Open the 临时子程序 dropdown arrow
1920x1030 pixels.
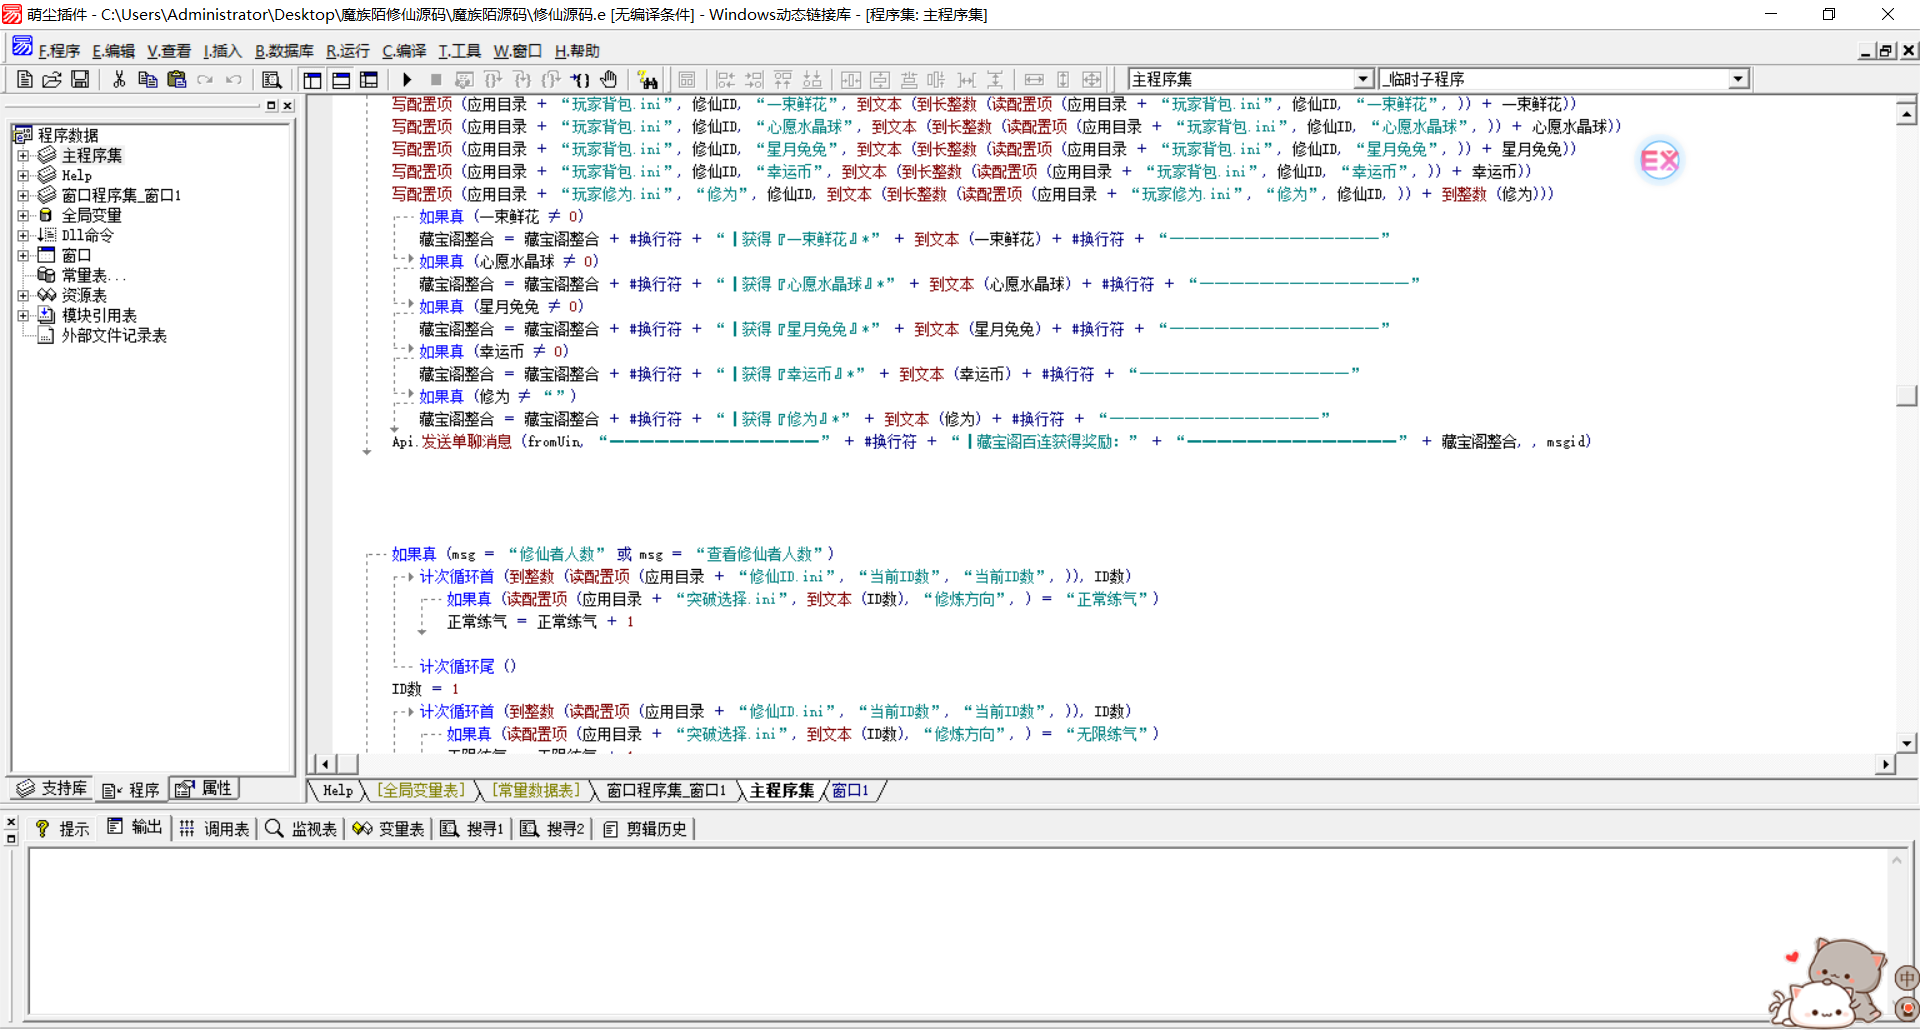click(x=1738, y=79)
